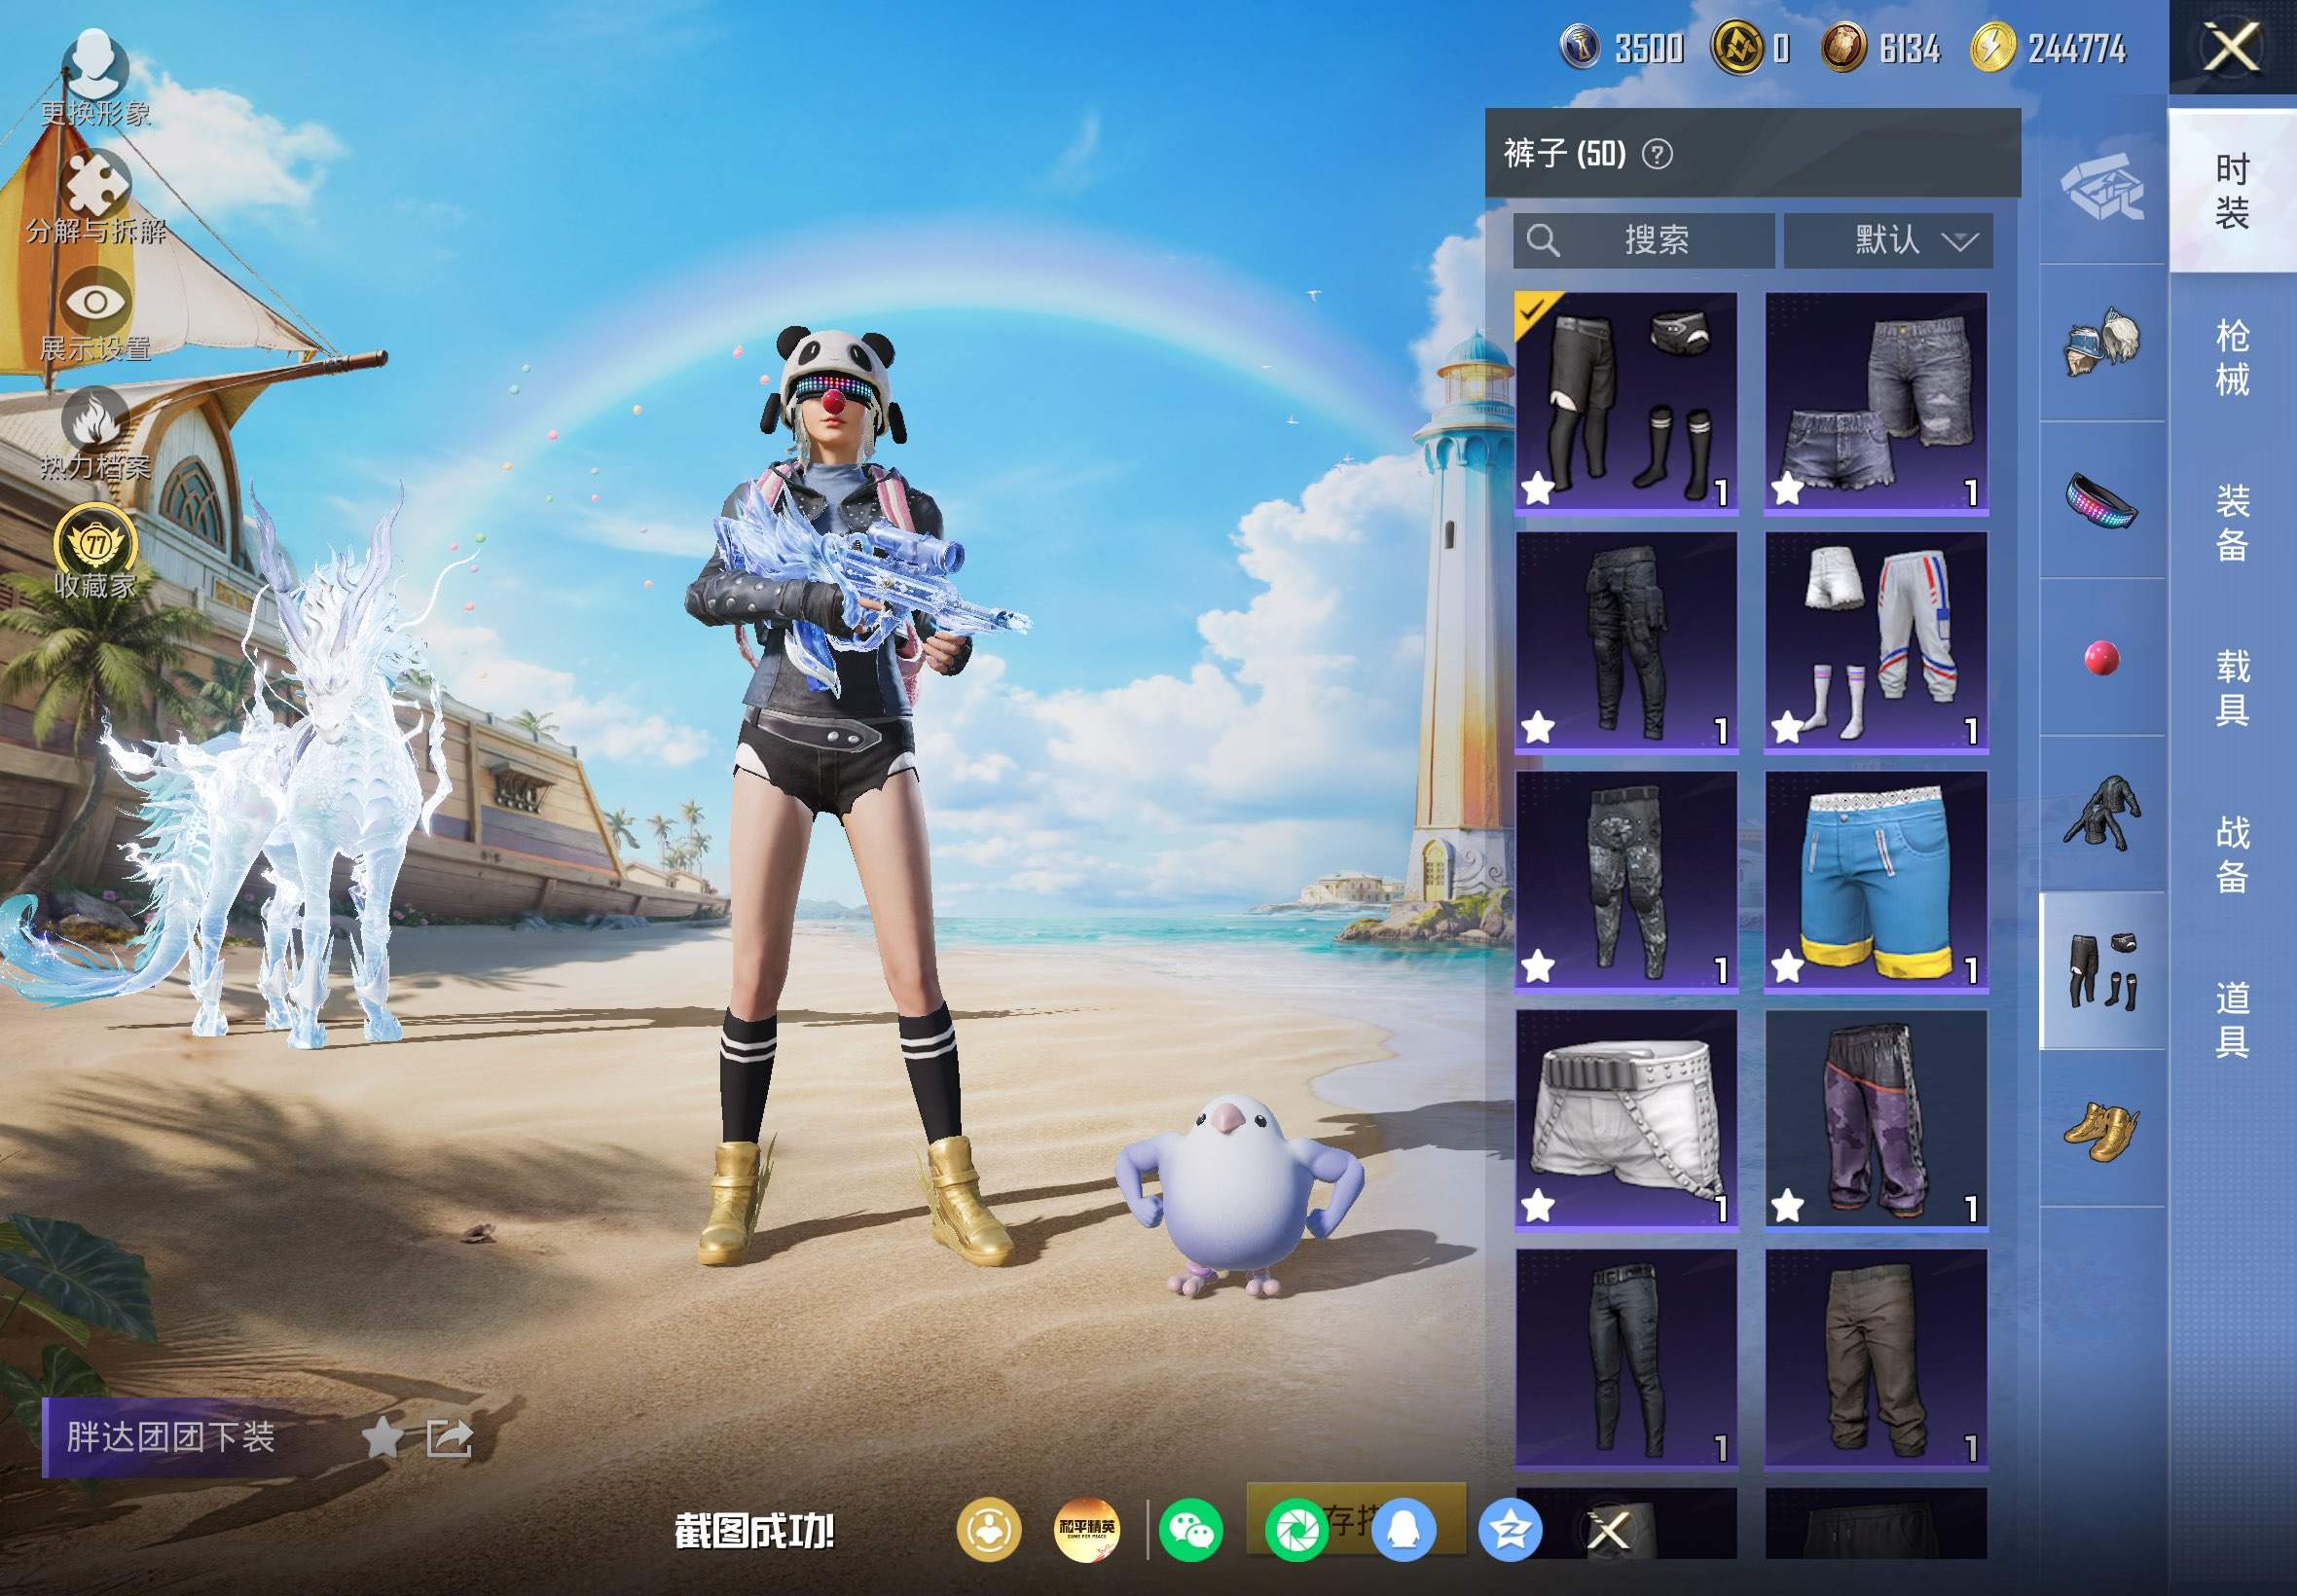Image resolution: width=2297 pixels, height=1596 pixels.
Task: Select the golden shoes category icon
Action: point(2101,1130)
